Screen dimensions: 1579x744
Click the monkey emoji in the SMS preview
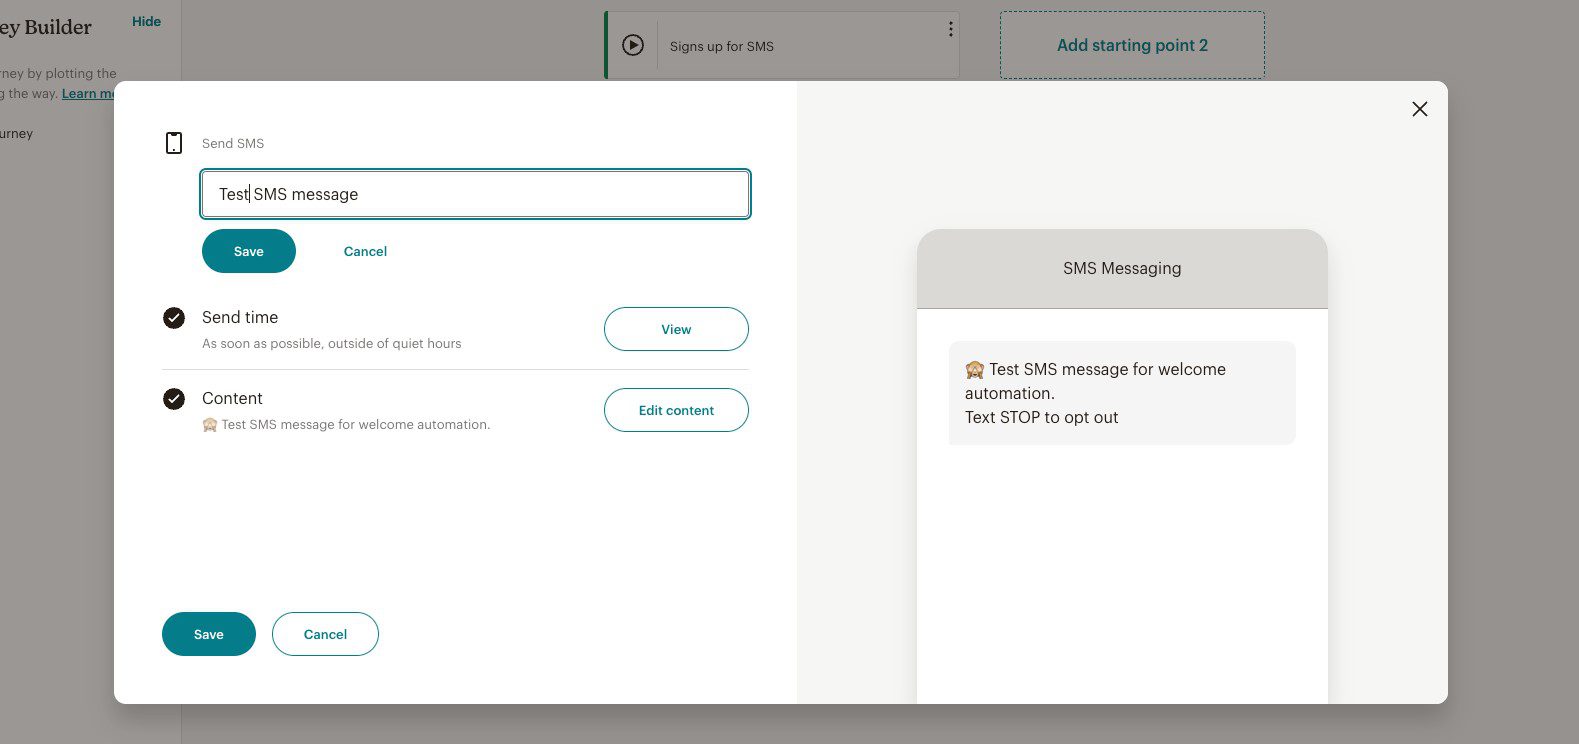pos(975,370)
